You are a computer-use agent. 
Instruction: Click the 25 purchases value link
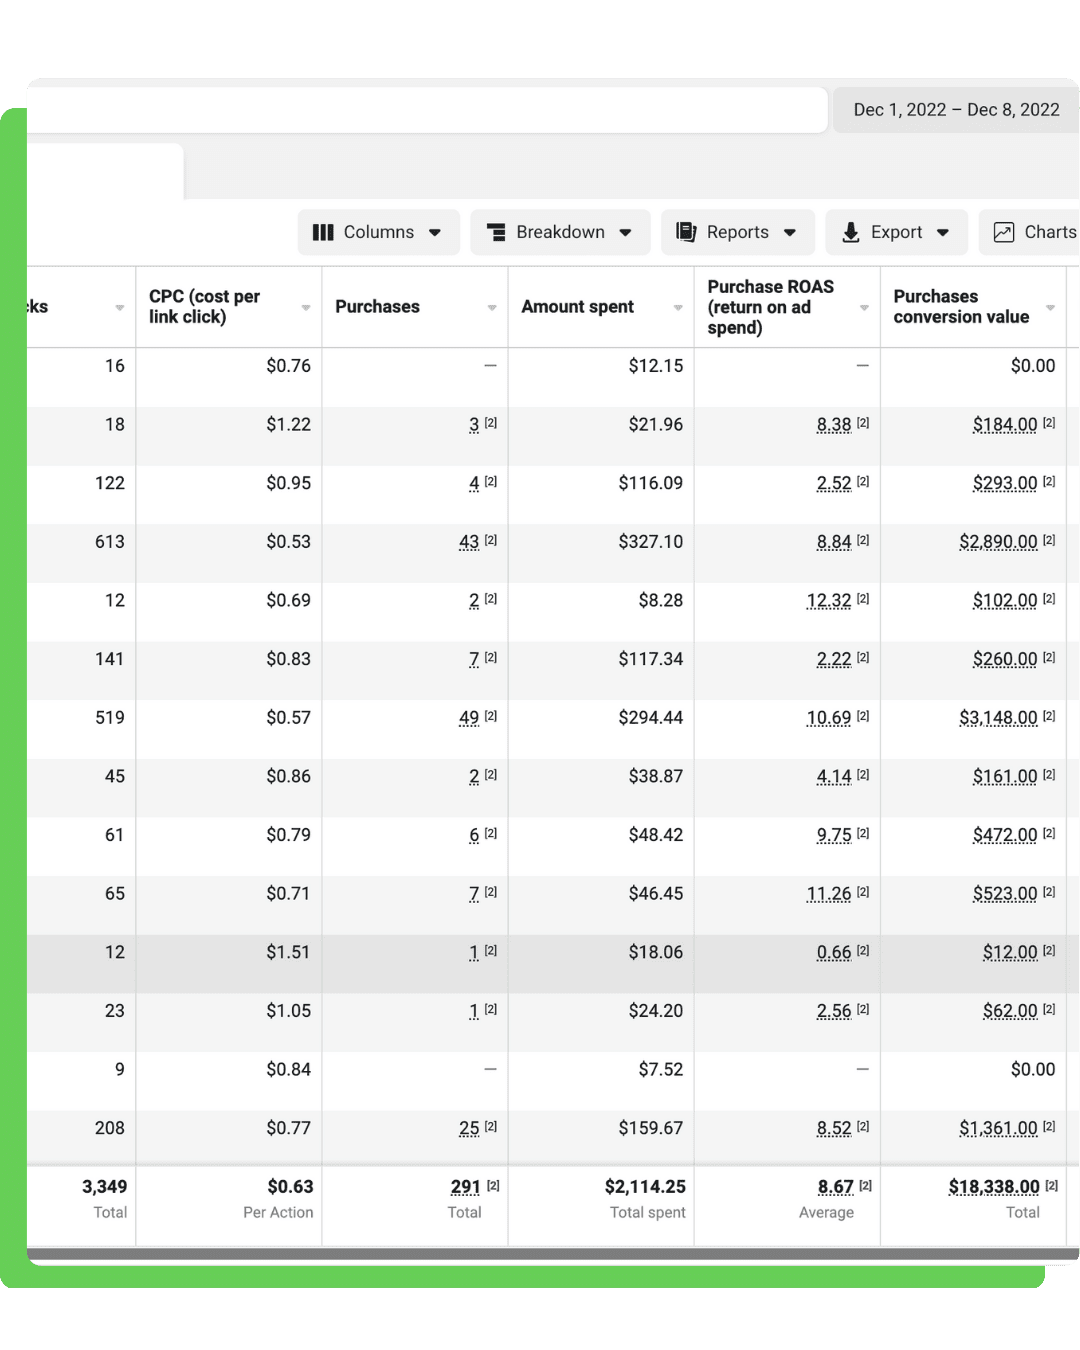point(469,1128)
